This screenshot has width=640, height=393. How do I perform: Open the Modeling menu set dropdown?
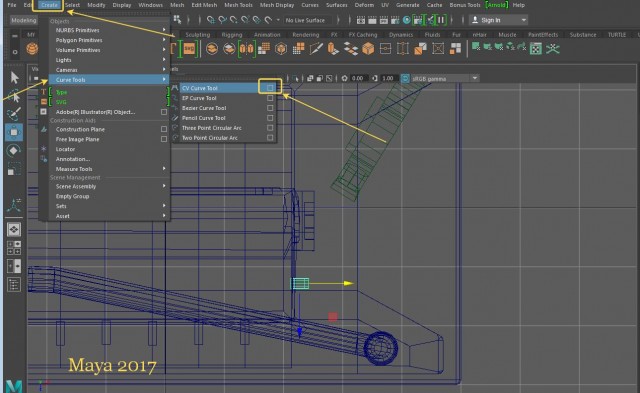point(24,20)
